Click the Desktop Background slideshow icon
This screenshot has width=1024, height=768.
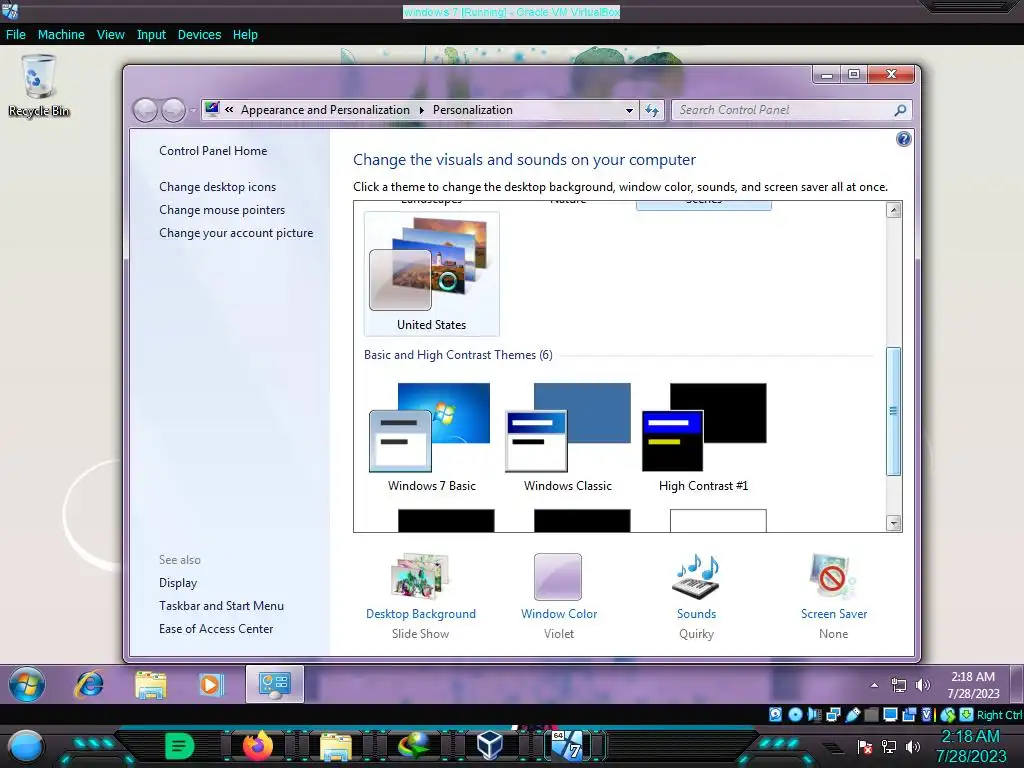pyautogui.click(x=421, y=577)
